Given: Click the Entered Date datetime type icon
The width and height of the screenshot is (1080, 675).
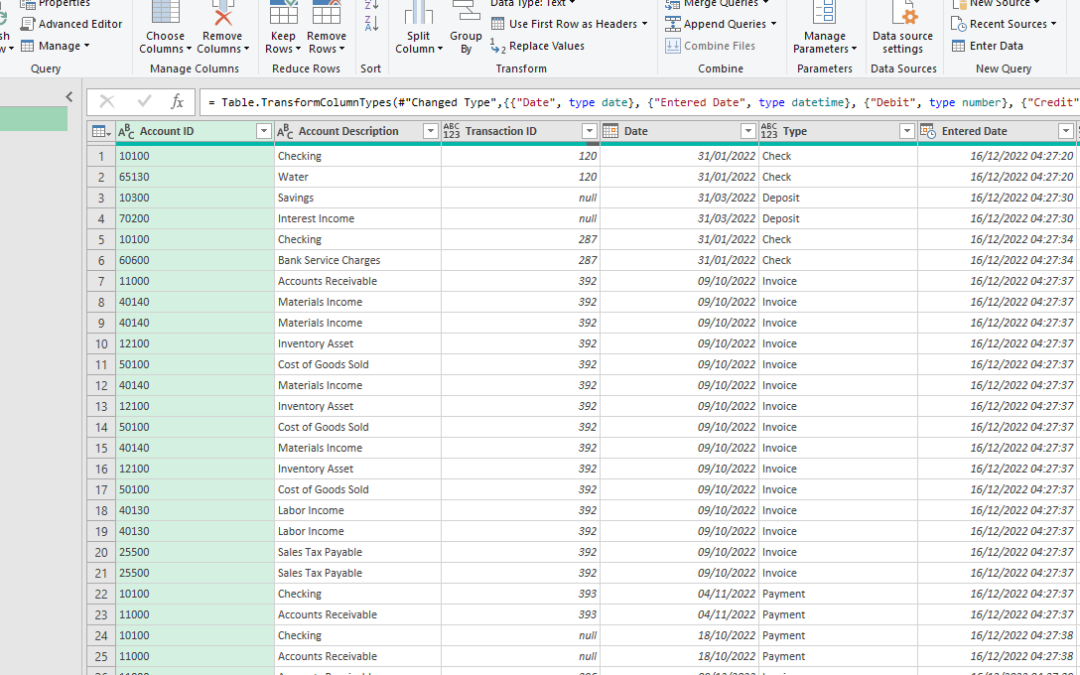Looking at the screenshot, I should [x=928, y=131].
